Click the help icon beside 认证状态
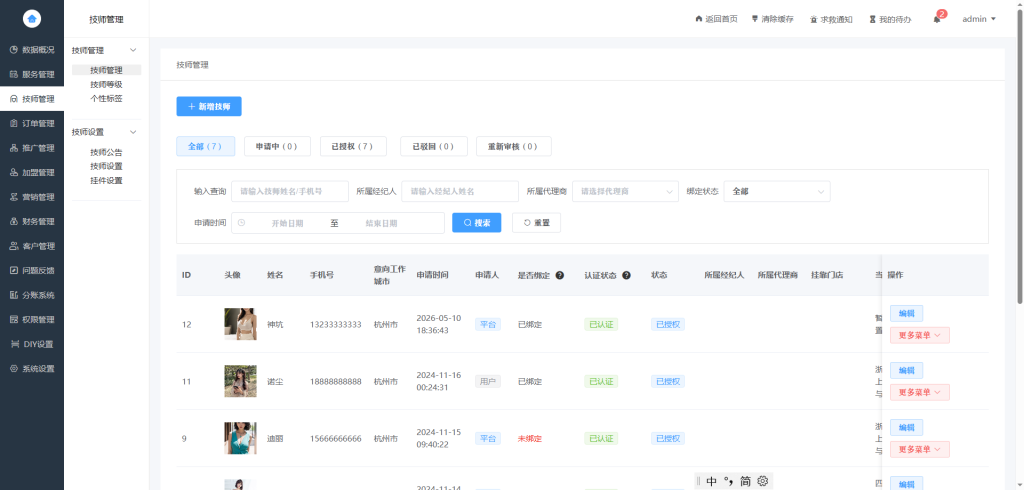The height and width of the screenshot is (490, 1024). 626,275
